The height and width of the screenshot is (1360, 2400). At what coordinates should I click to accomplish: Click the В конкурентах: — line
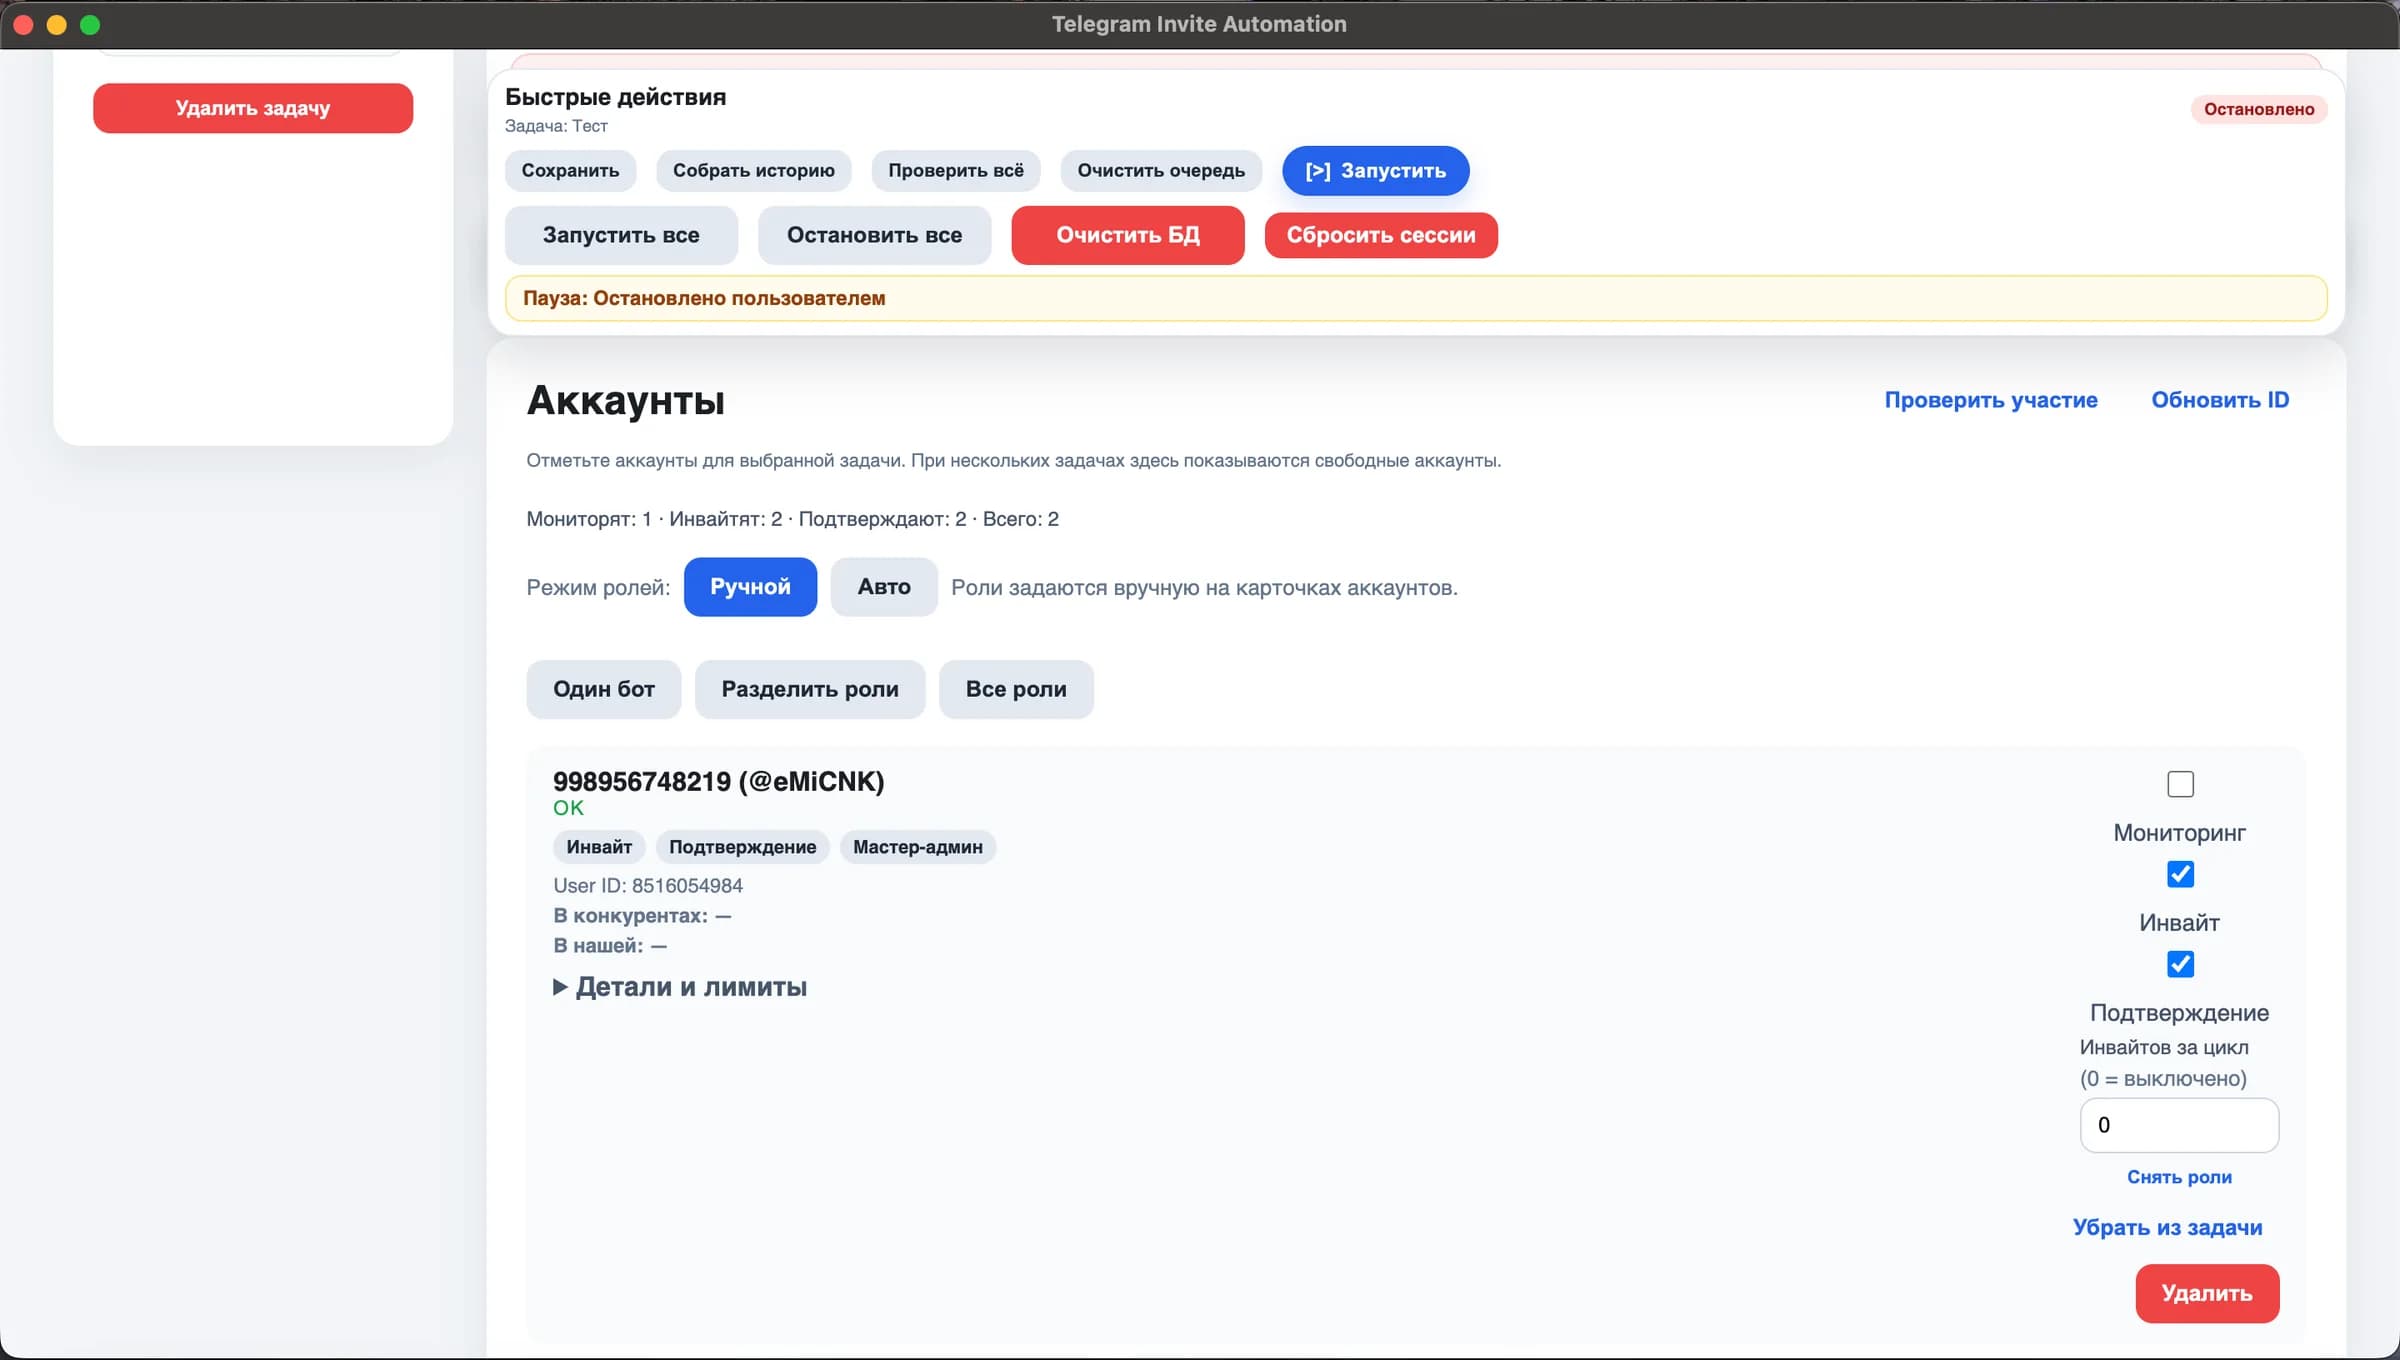(x=642, y=916)
